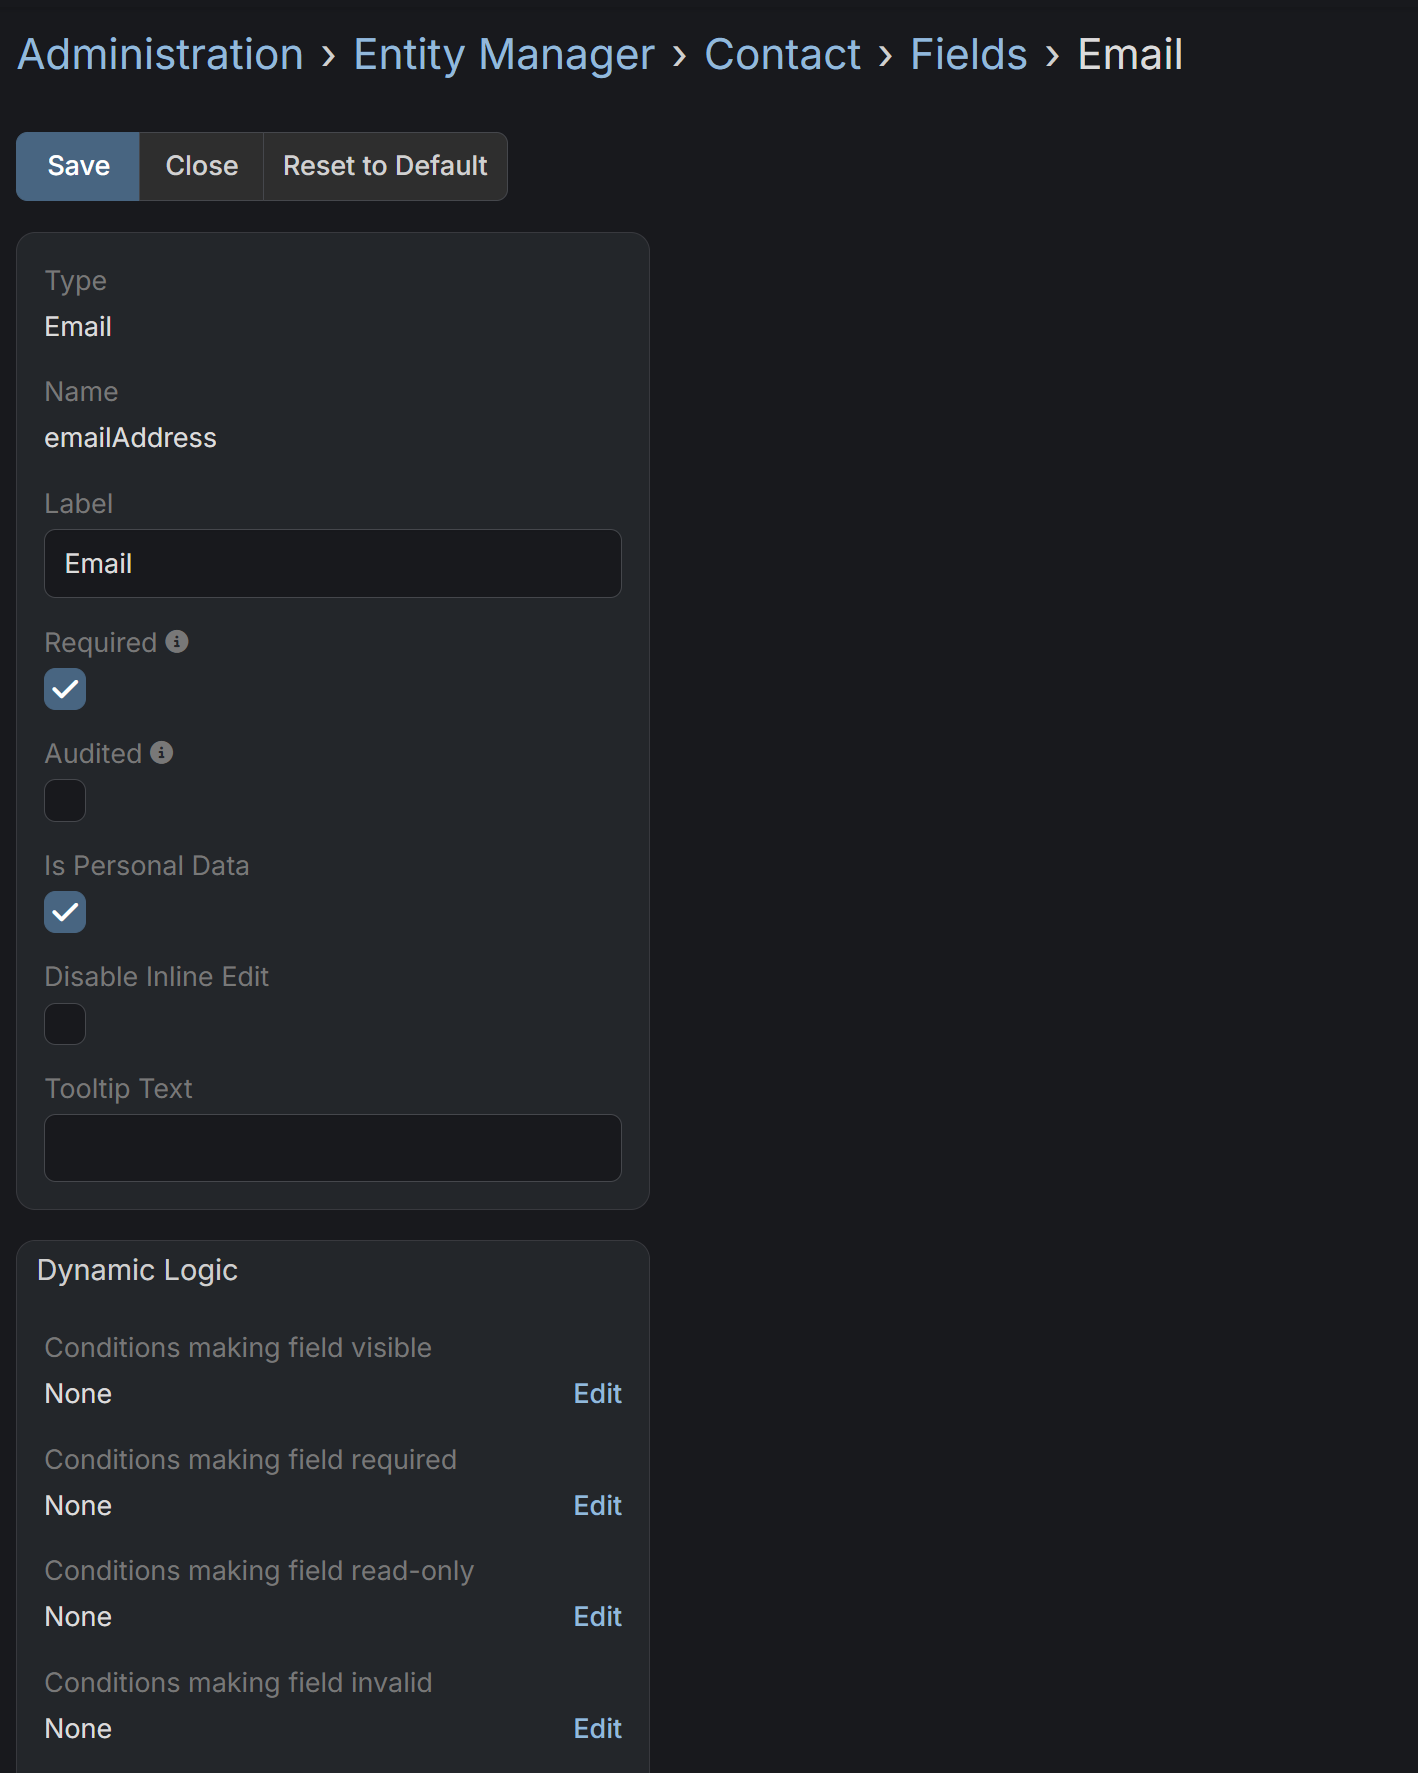Click the Audited info icon

(x=162, y=753)
